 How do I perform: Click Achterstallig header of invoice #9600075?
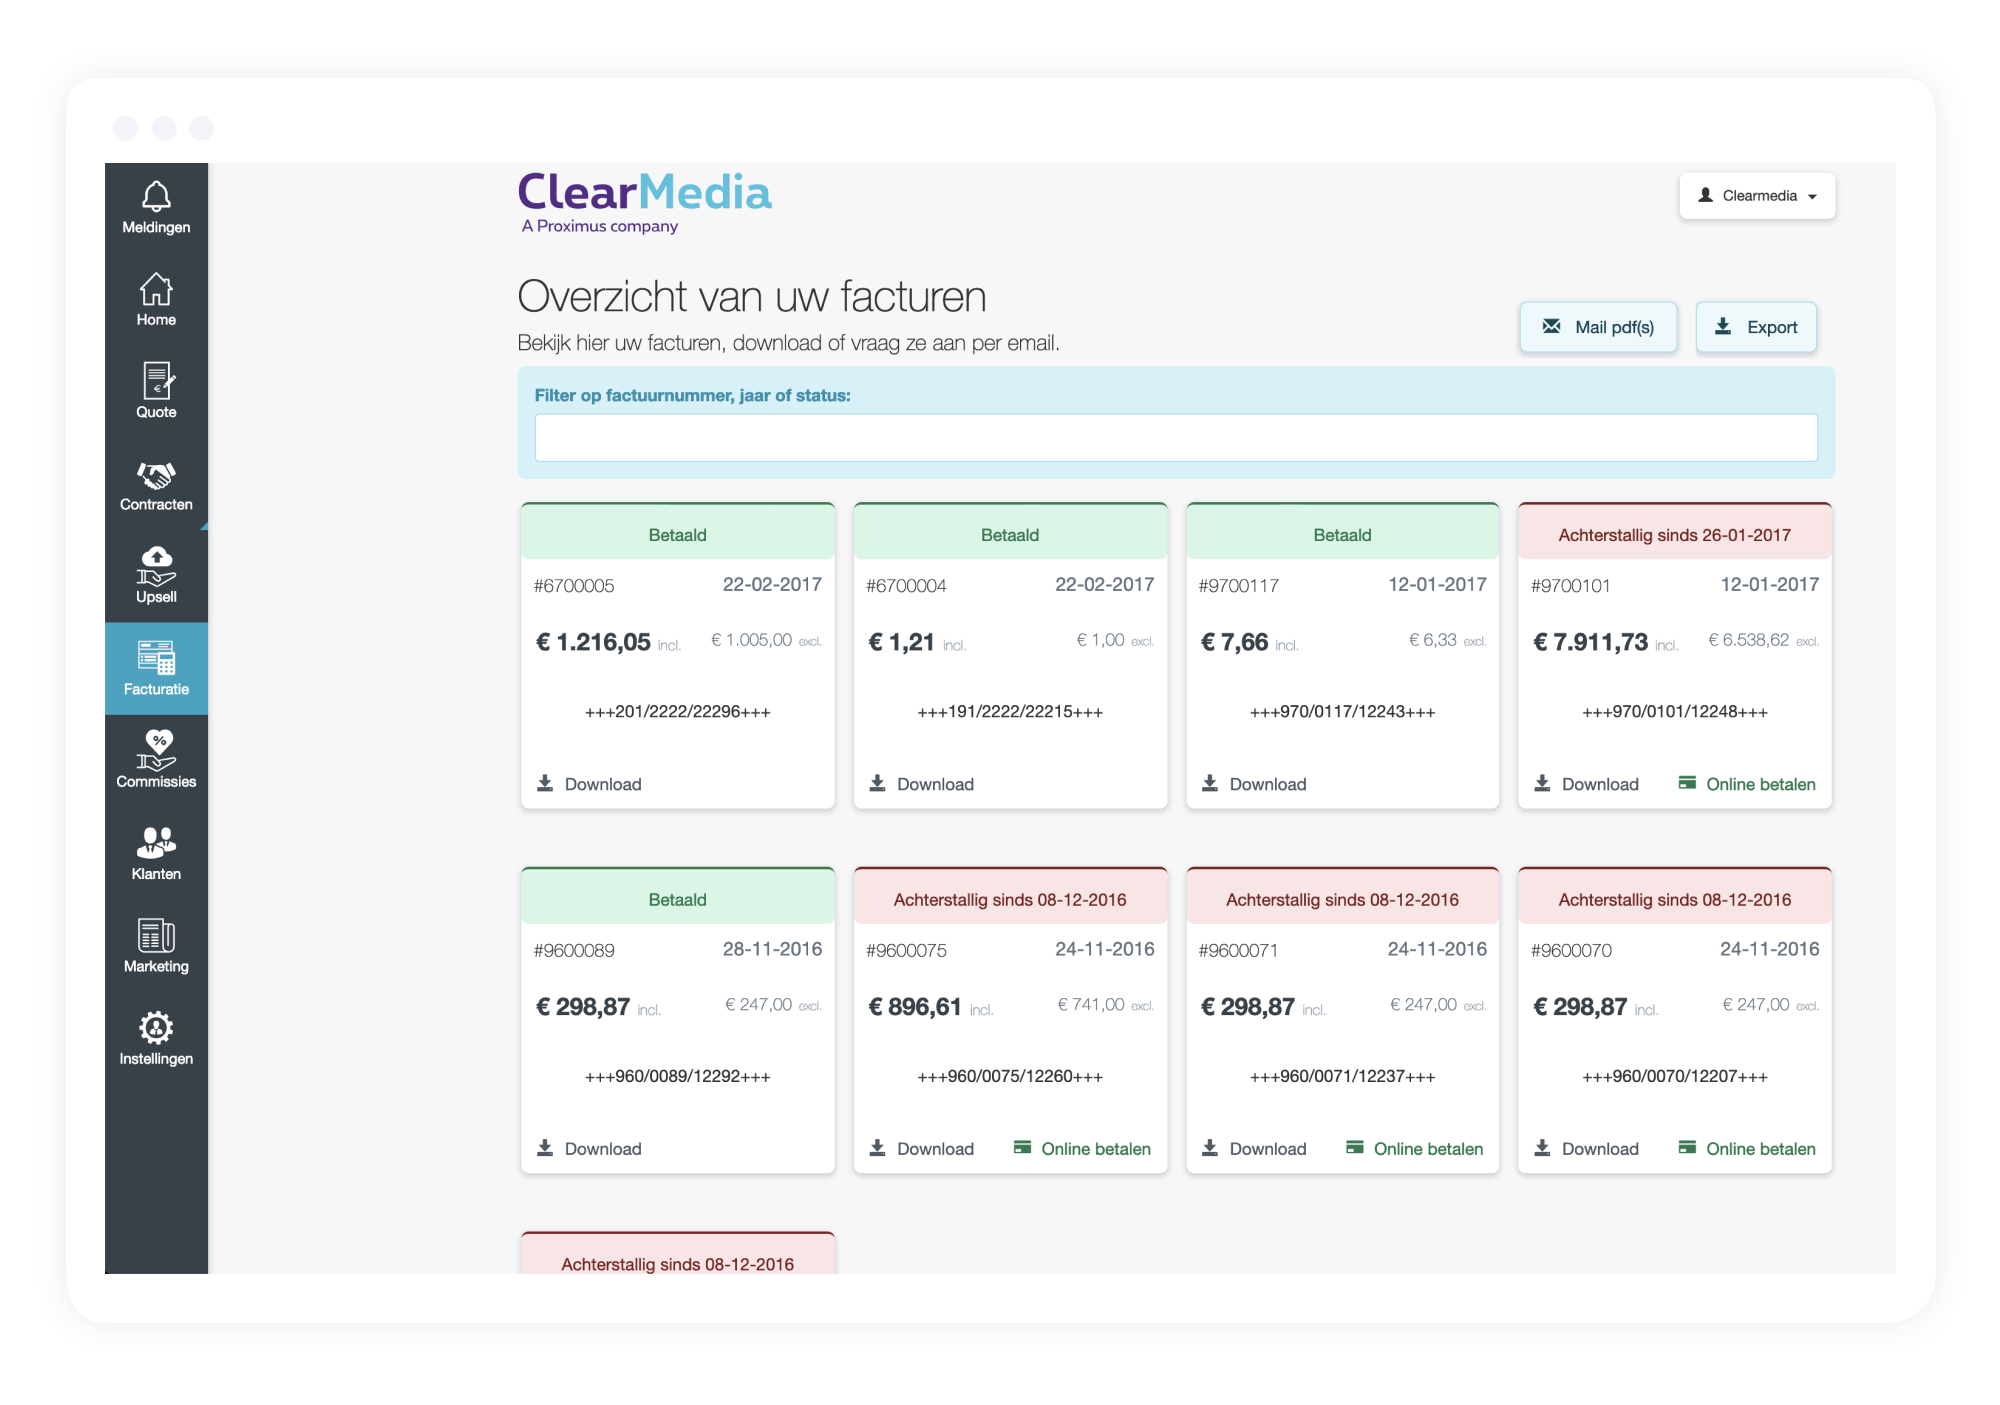1010,898
